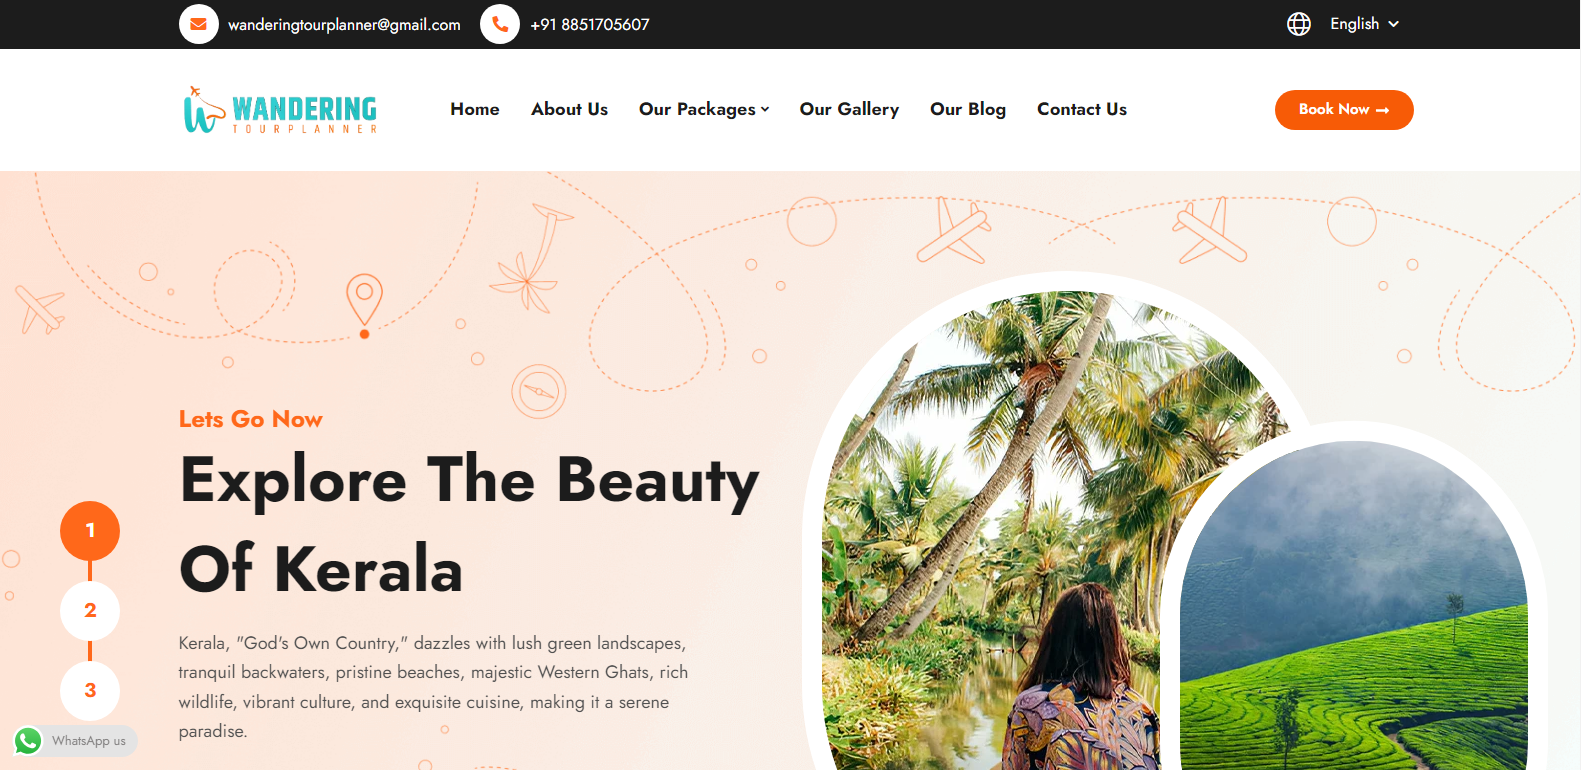The height and width of the screenshot is (770, 1581).
Task: Expand the Our Packages menu
Action: (x=704, y=110)
